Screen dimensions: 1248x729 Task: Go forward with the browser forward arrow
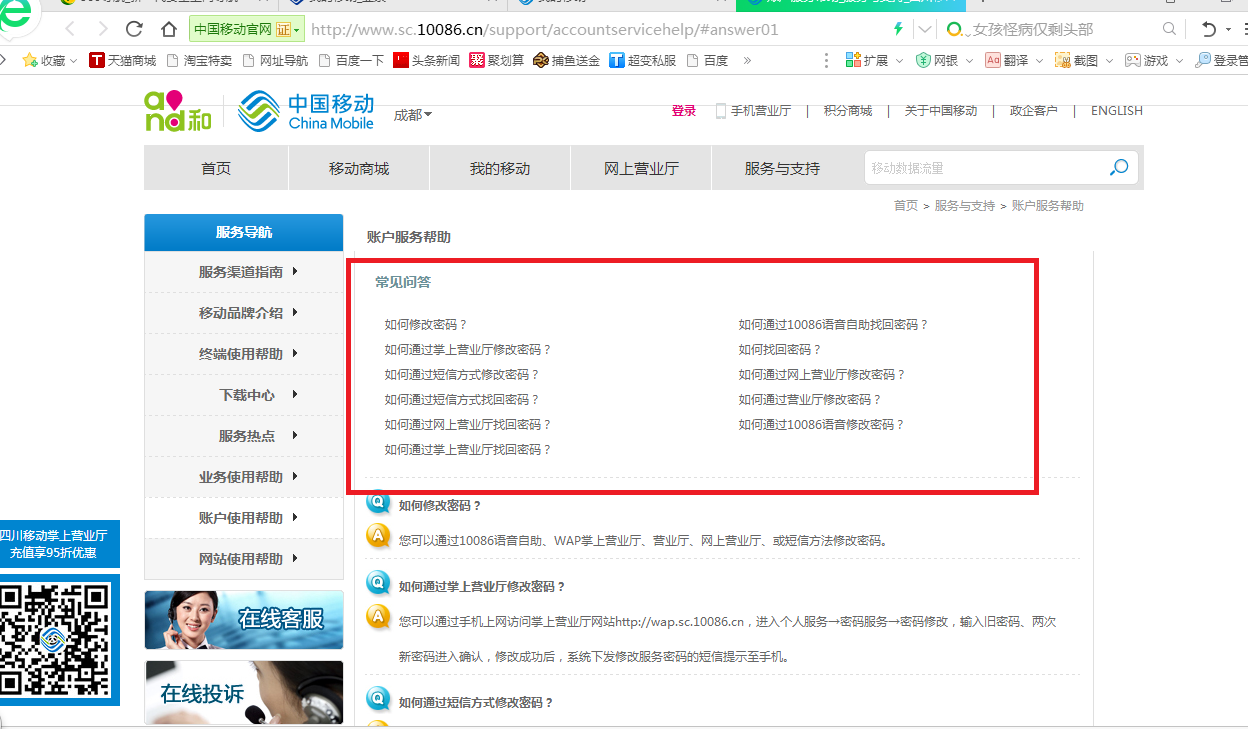click(102, 29)
